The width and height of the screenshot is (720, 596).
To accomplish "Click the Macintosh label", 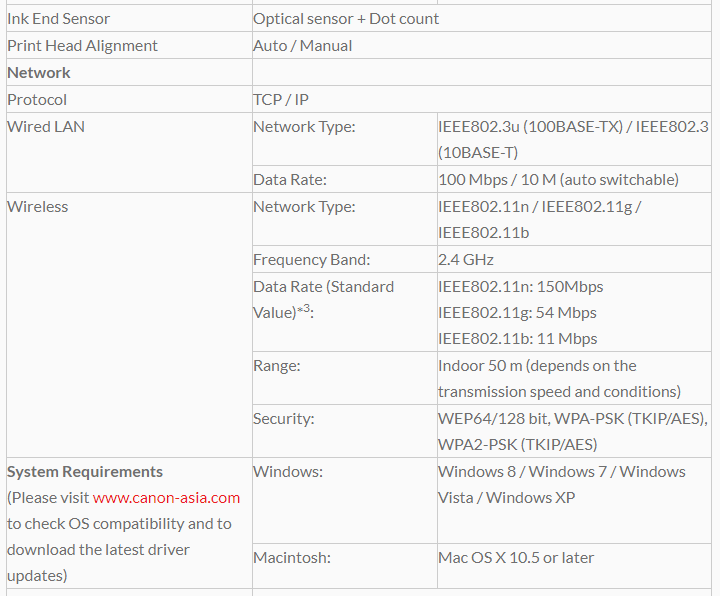I will (x=291, y=557).
